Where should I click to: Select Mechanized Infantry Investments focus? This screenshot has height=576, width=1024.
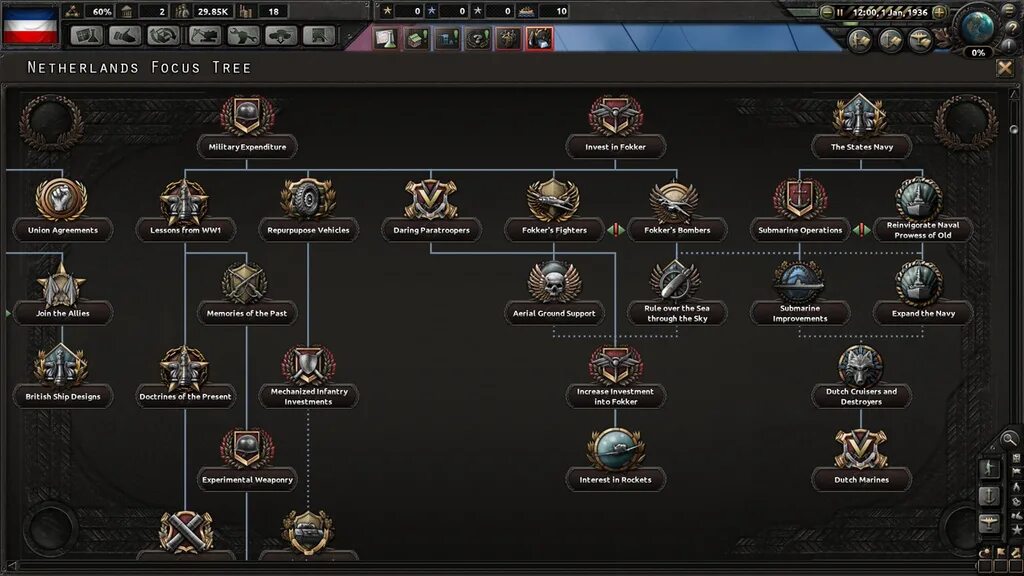pyautogui.click(x=308, y=376)
